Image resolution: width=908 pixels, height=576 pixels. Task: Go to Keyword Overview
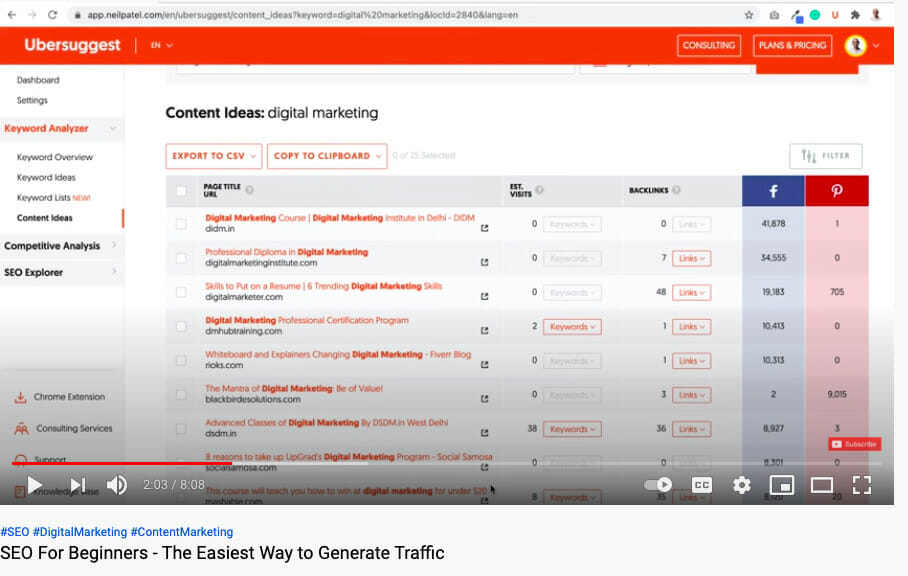click(x=55, y=157)
